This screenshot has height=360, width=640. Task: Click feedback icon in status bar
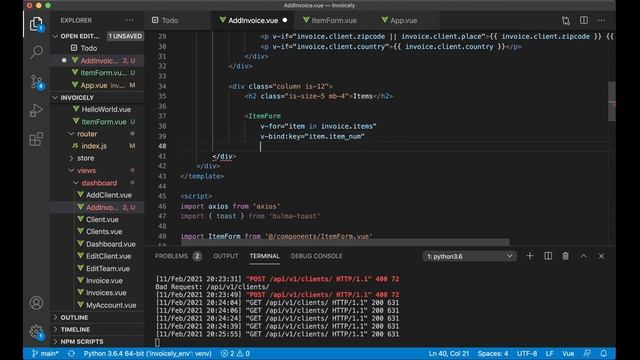(587, 353)
